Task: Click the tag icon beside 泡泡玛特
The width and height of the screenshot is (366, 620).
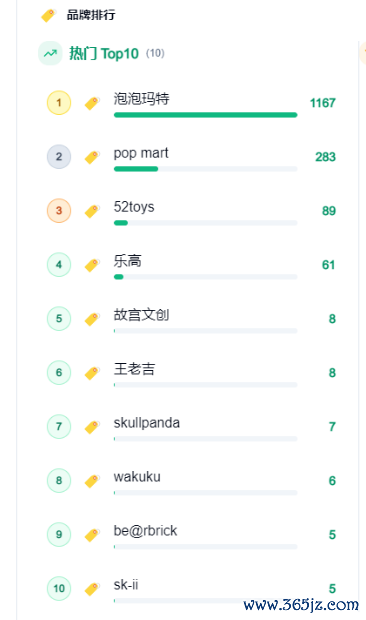Action: 92,103
